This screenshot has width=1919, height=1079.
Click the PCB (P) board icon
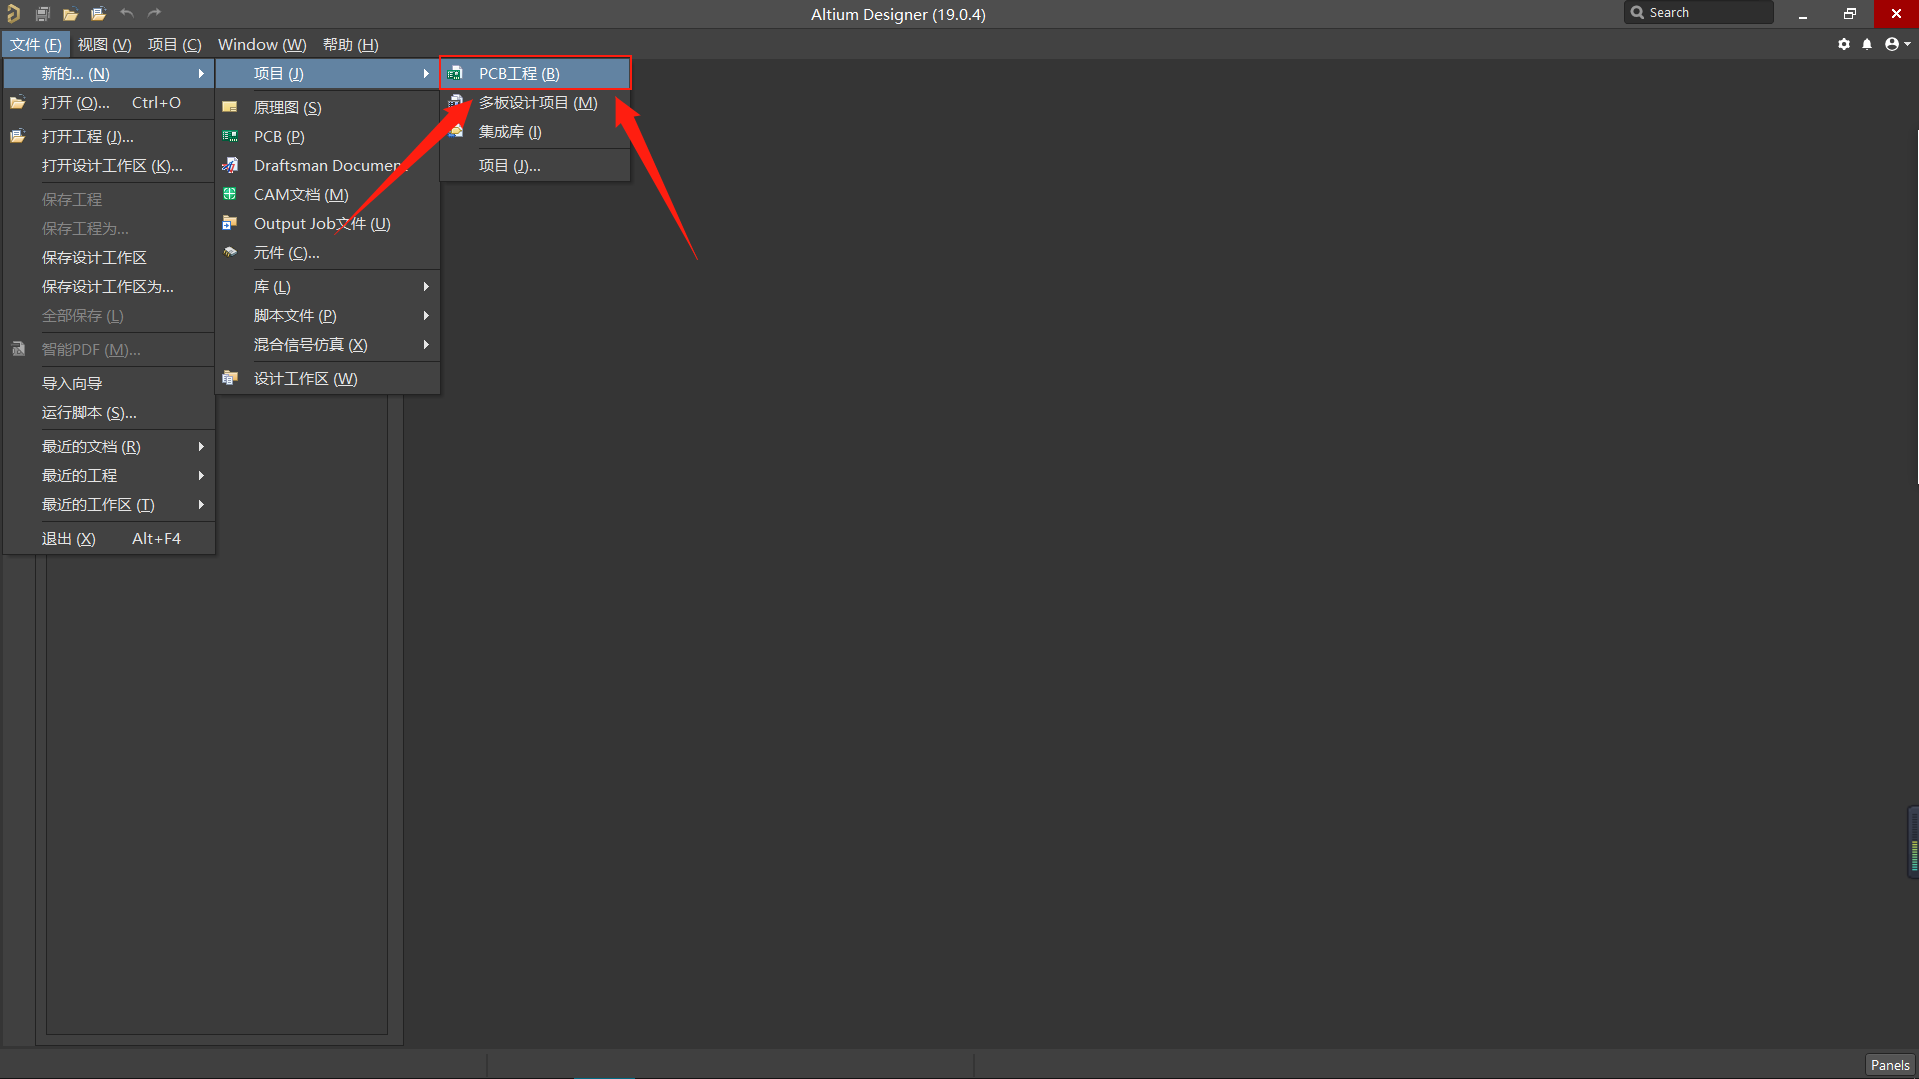pyautogui.click(x=230, y=136)
